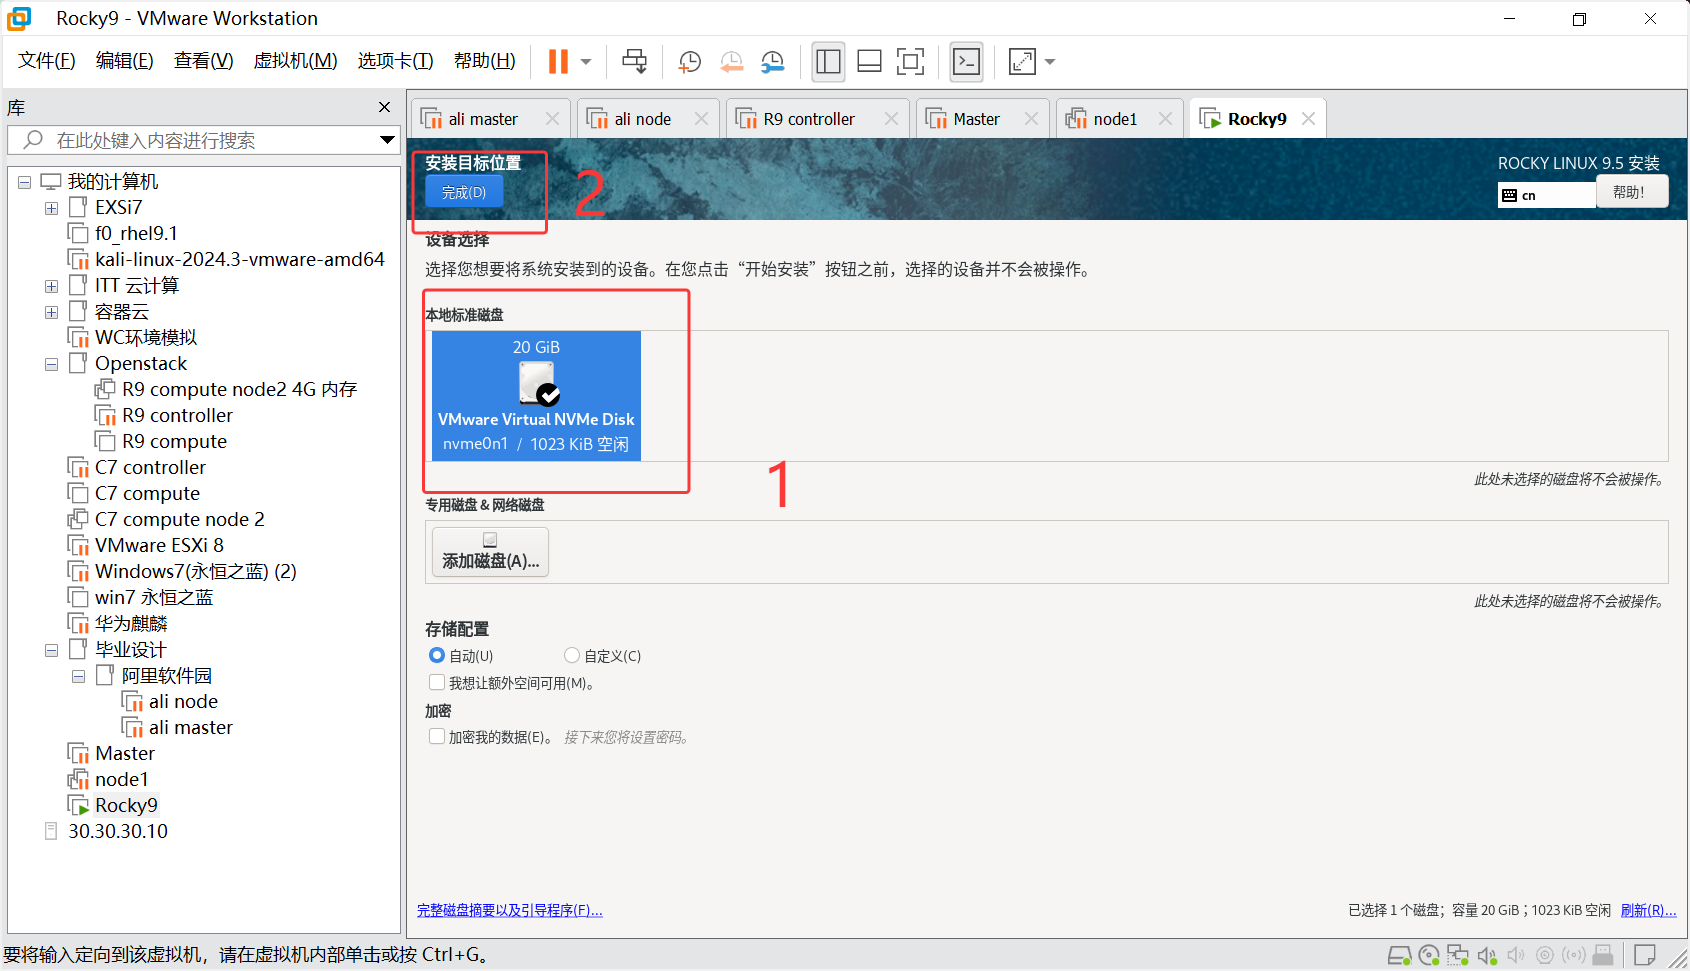Select the 自定义(C) storage radio button

[x=572, y=655]
